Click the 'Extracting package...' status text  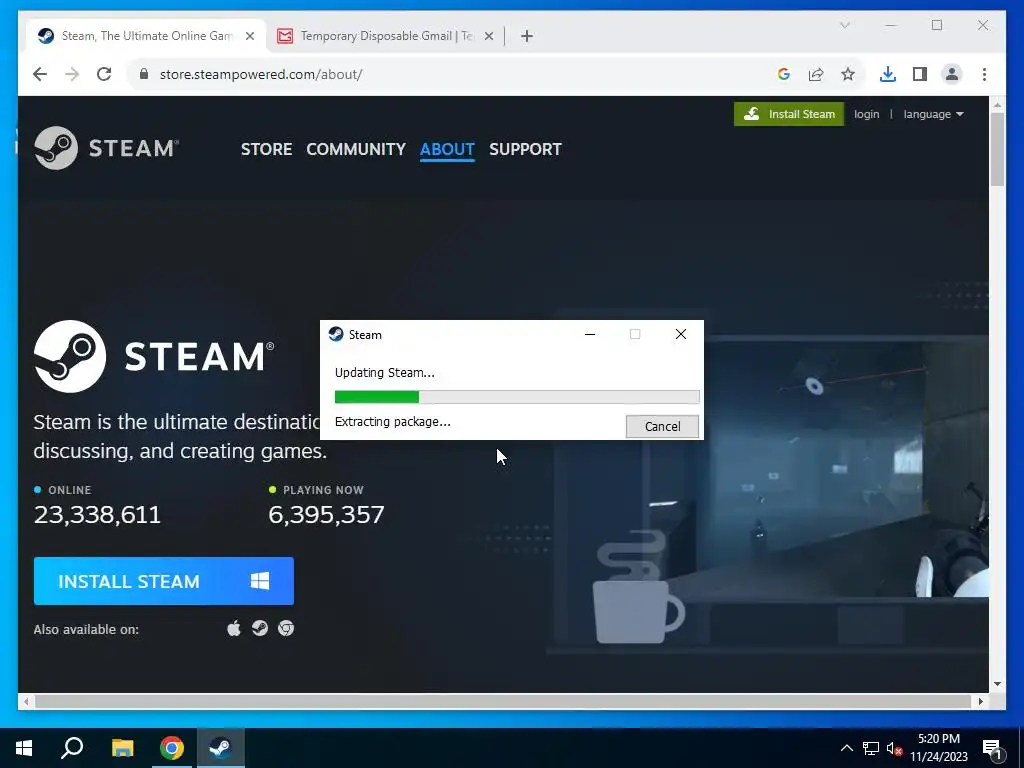(392, 422)
